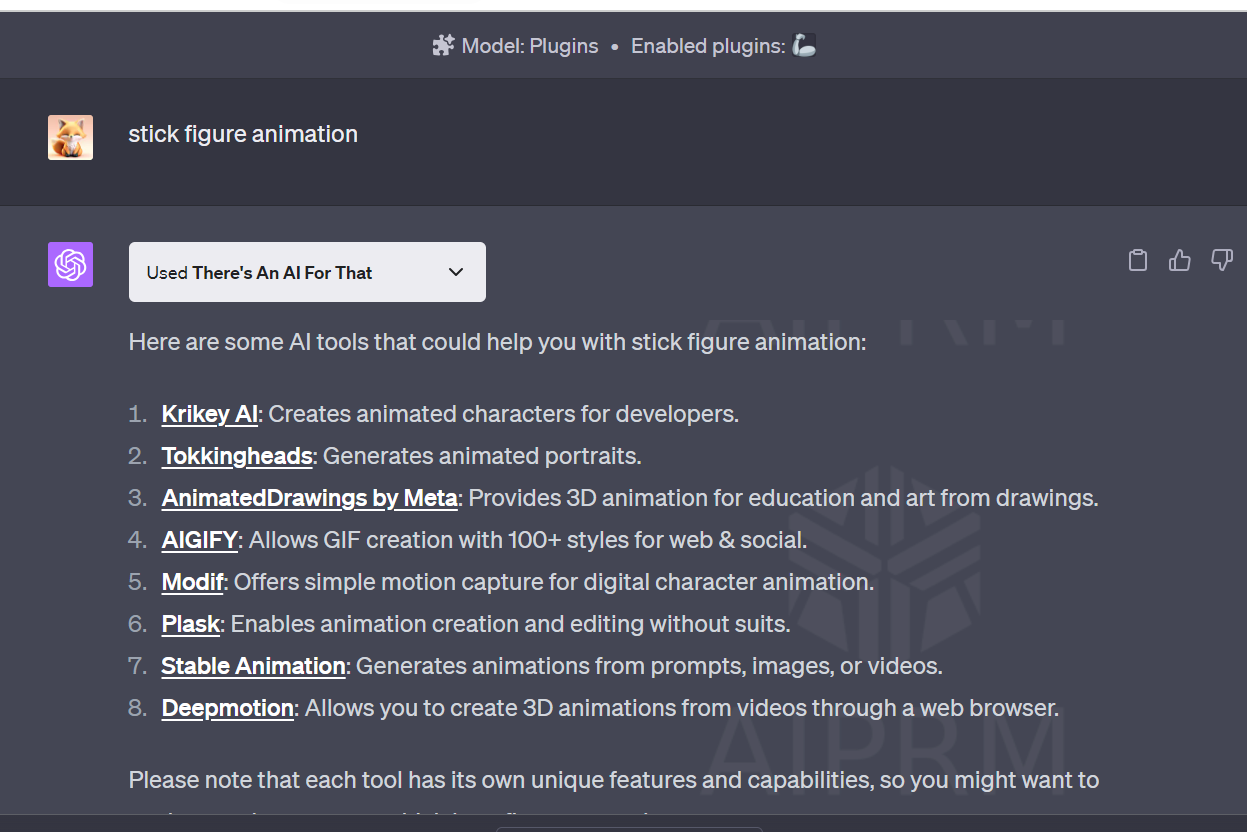Open the Deepmotion link
1247x832 pixels.
pyautogui.click(x=228, y=708)
